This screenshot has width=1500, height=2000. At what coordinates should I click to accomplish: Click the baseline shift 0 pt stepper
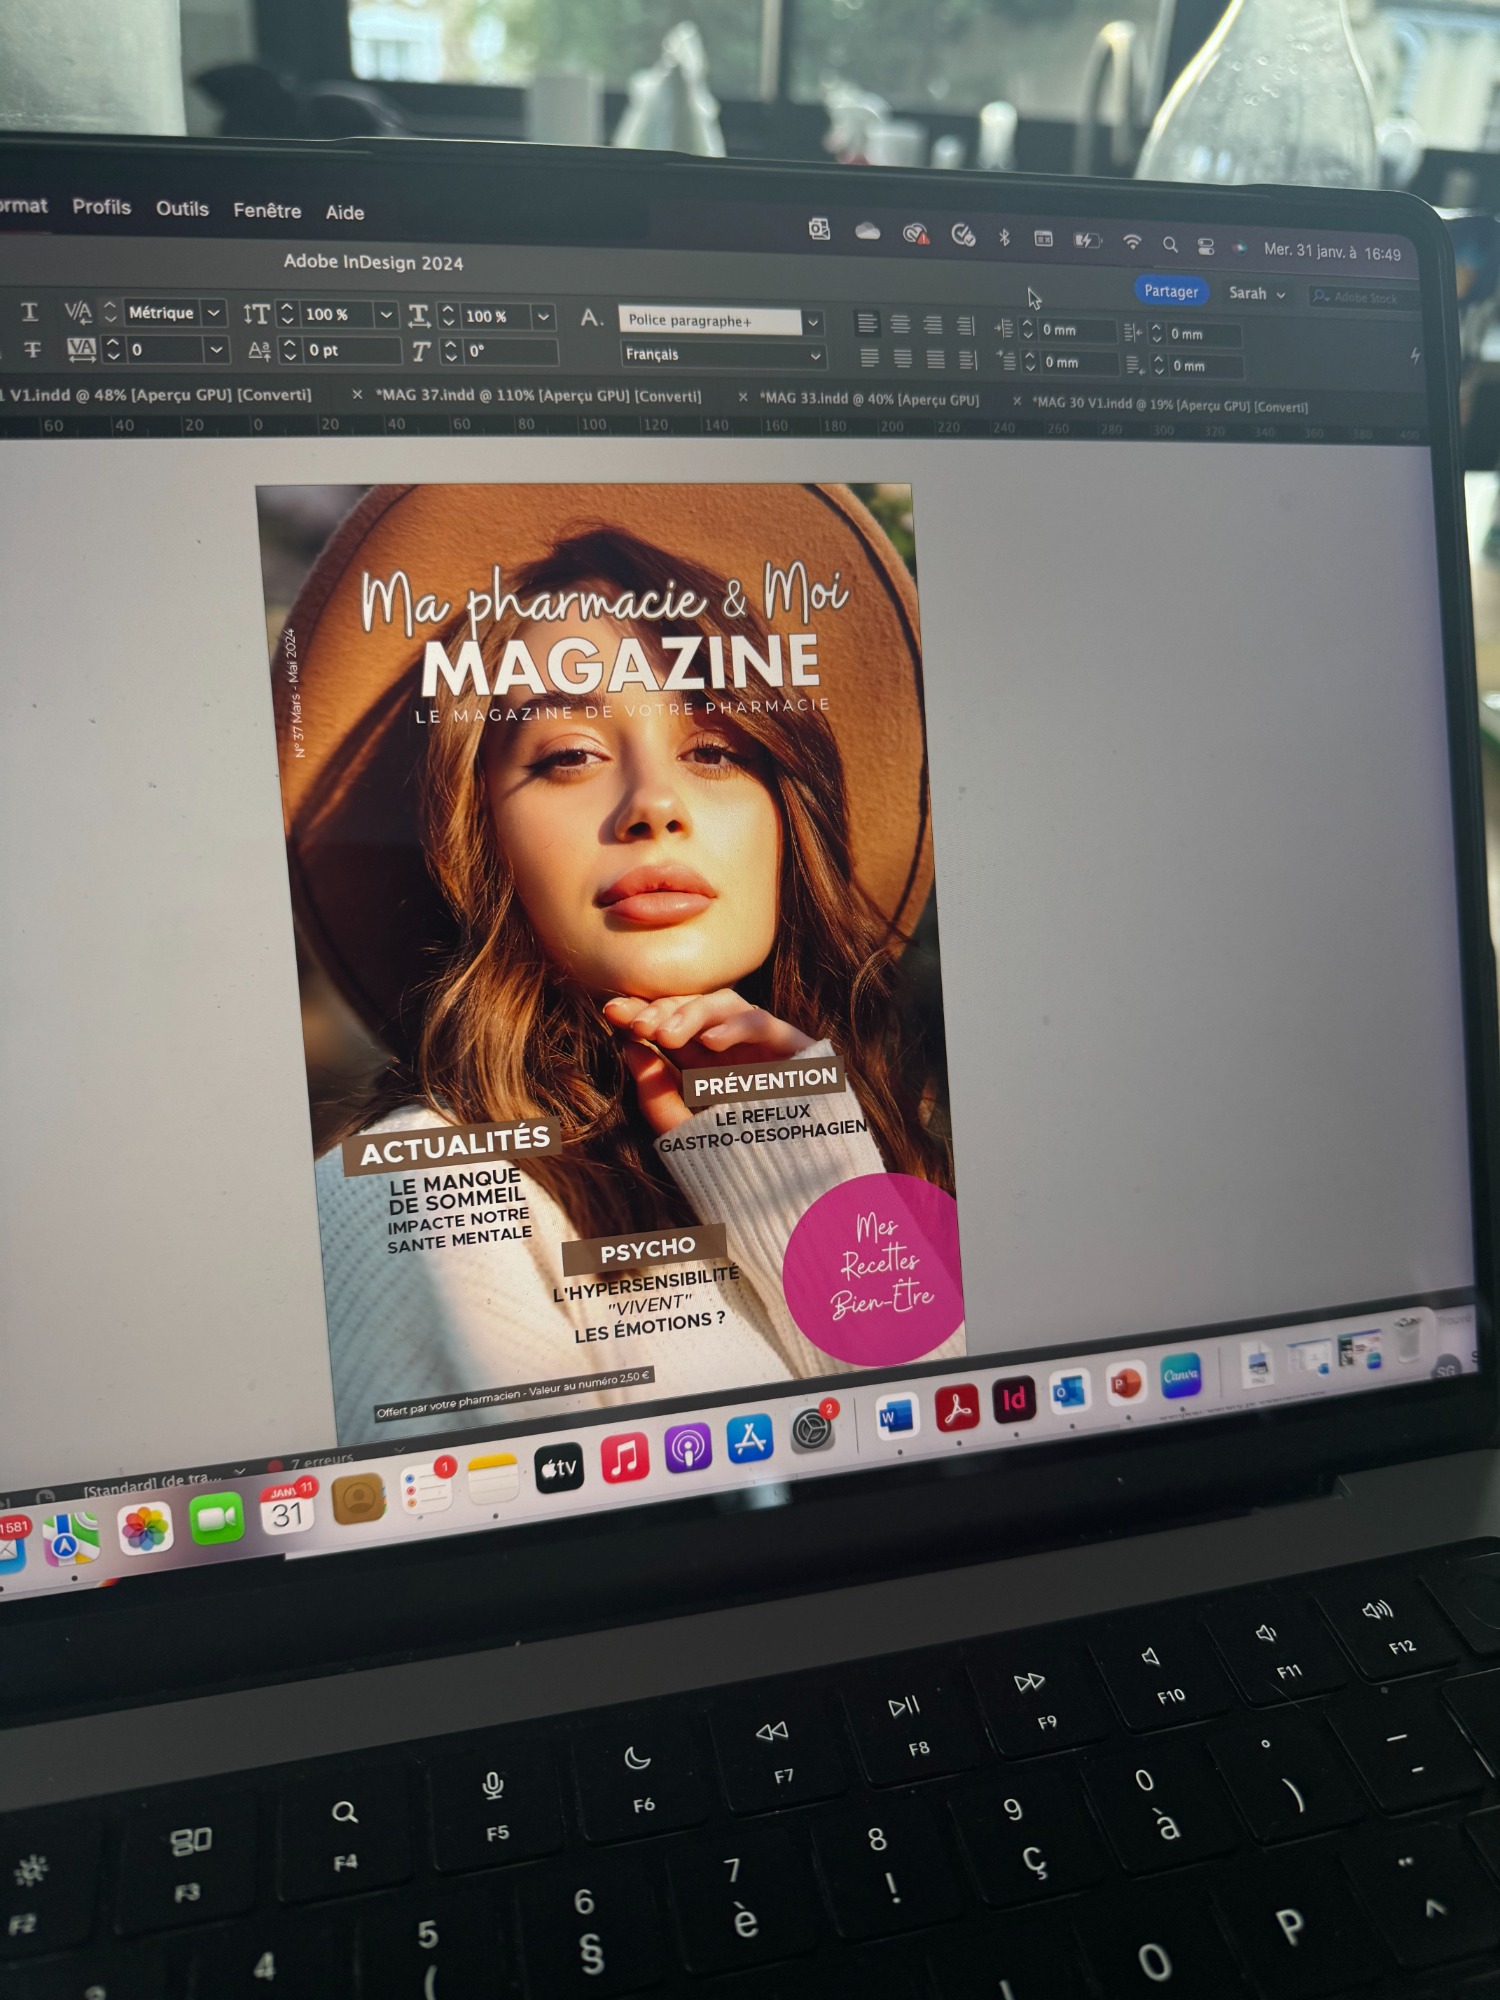290,350
